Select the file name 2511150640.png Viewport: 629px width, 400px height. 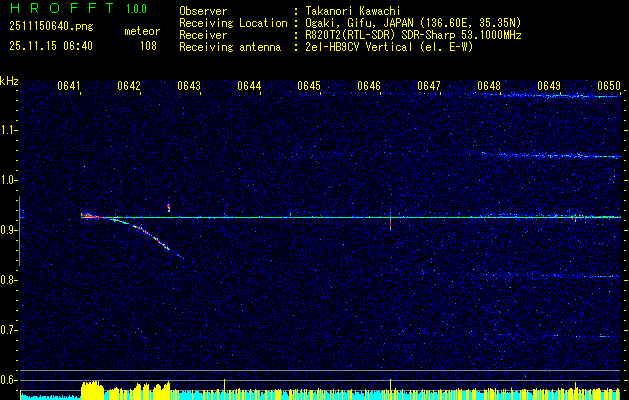click(x=51, y=27)
